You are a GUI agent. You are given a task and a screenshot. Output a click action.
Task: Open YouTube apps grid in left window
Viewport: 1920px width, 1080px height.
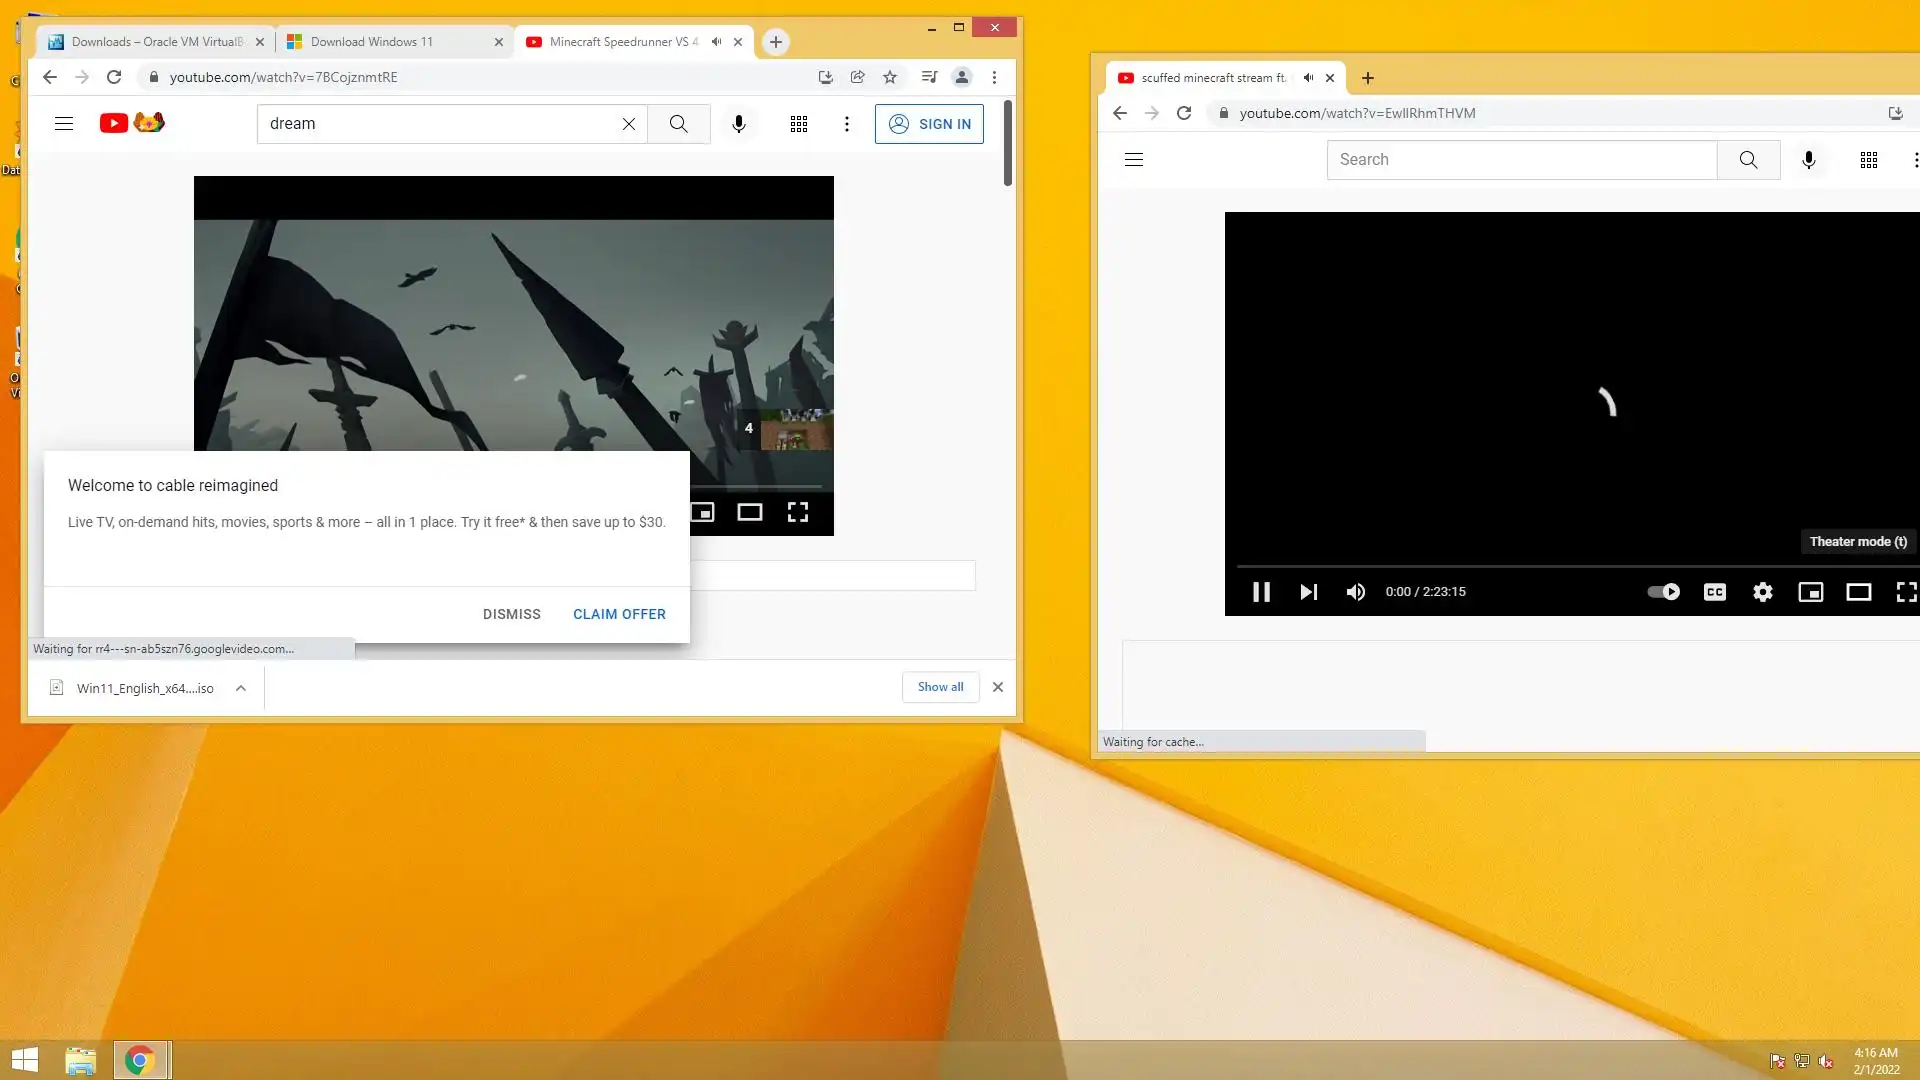[x=798, y=124]
